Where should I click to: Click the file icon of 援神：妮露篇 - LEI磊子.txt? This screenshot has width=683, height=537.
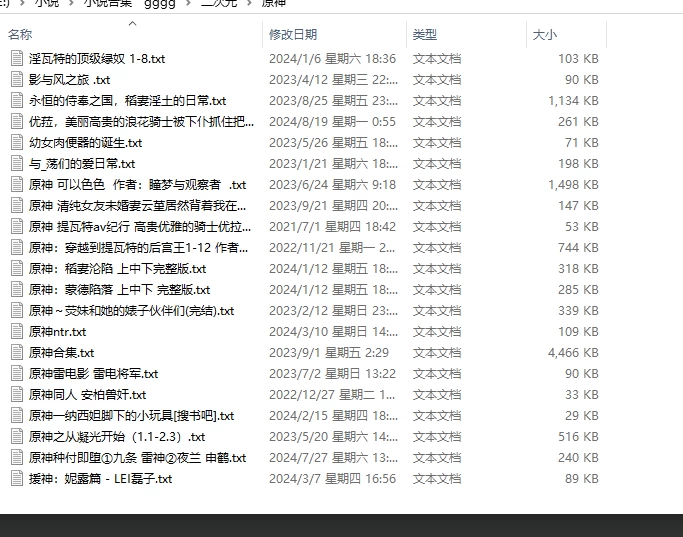pos(17,478)
